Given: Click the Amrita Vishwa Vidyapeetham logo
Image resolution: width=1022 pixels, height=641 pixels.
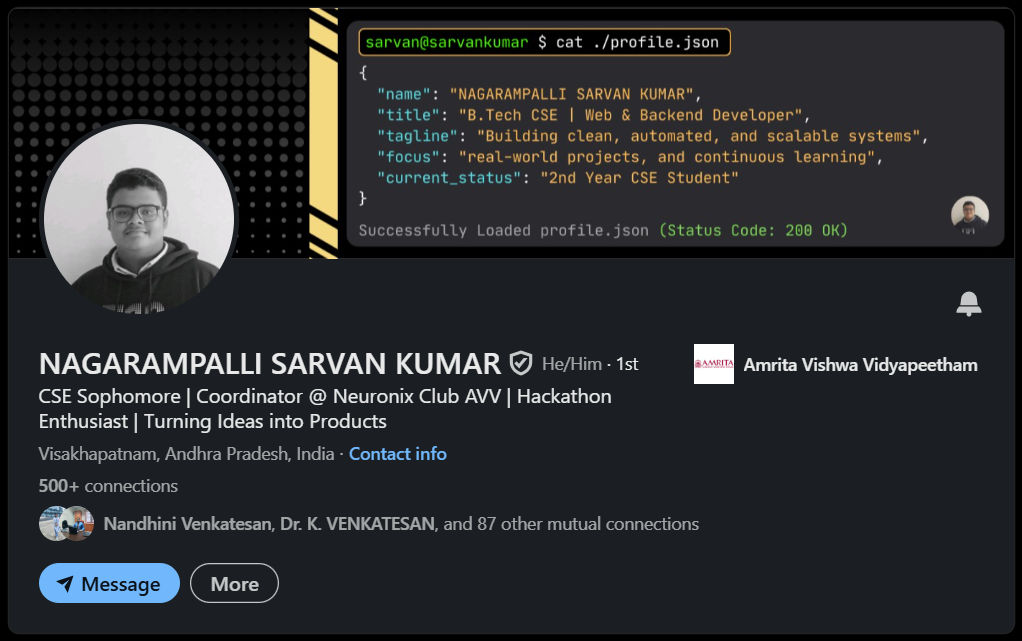Looking at the screenshot, I should [714, 364].
